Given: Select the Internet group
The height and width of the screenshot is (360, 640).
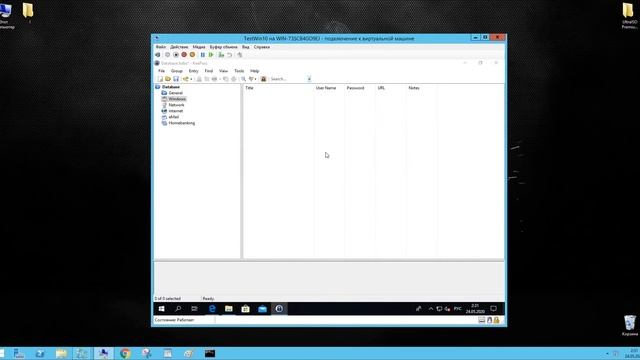Looking at the screenshot, I should click(176, 111).
